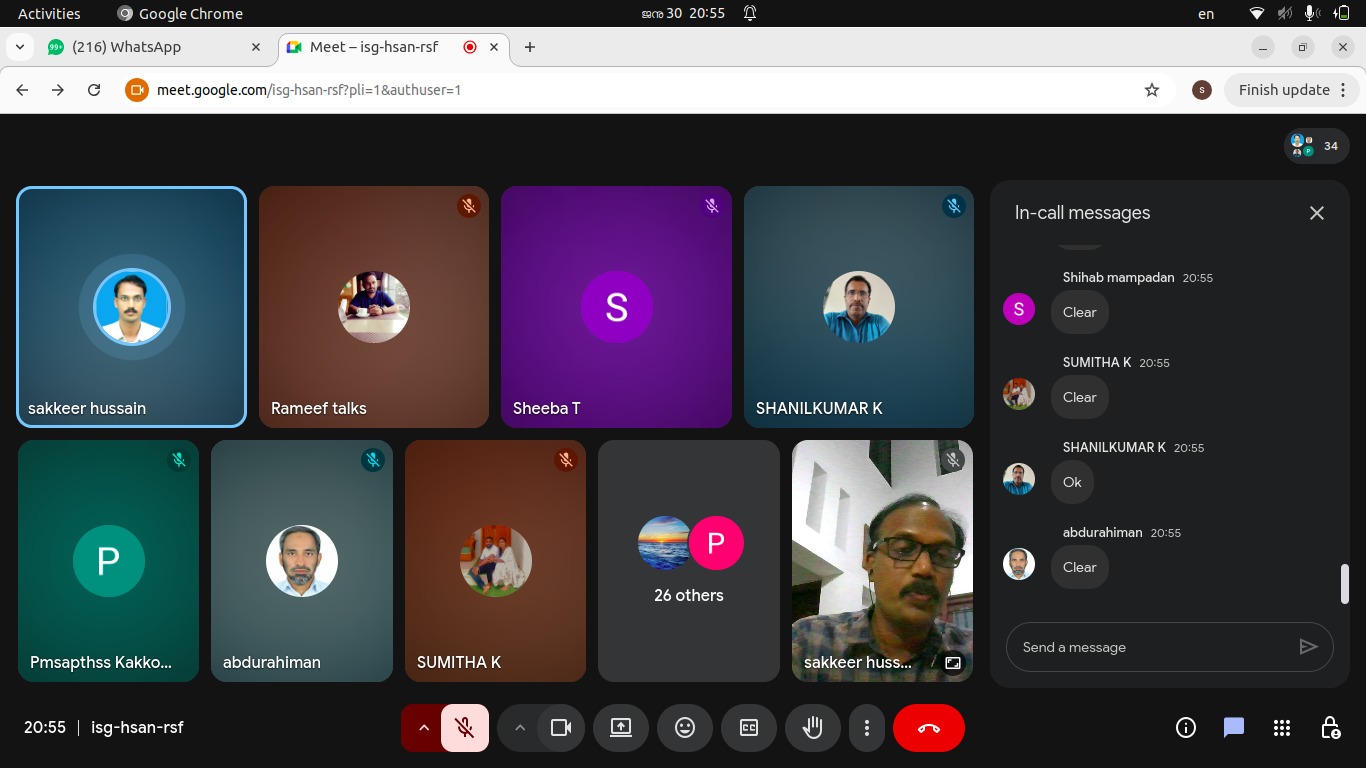Toggle the camera on or off
Screen dimensions: 1366x768
(561, 728)
